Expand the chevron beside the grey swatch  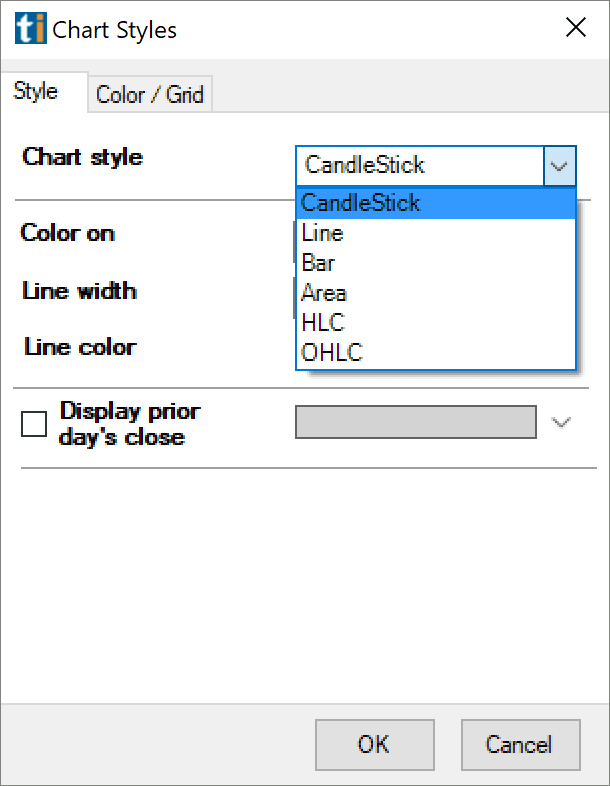click(x=561, y=422)
